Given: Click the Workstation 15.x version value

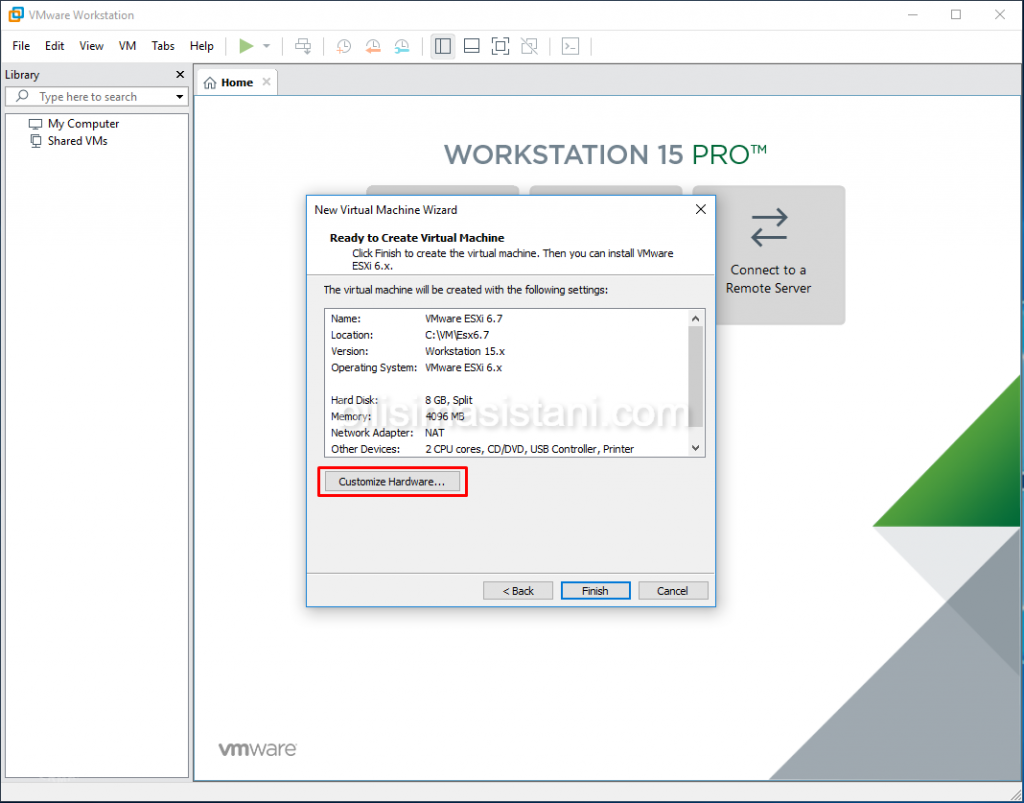Looking at the screenshot, I should [x=465, y=351].
